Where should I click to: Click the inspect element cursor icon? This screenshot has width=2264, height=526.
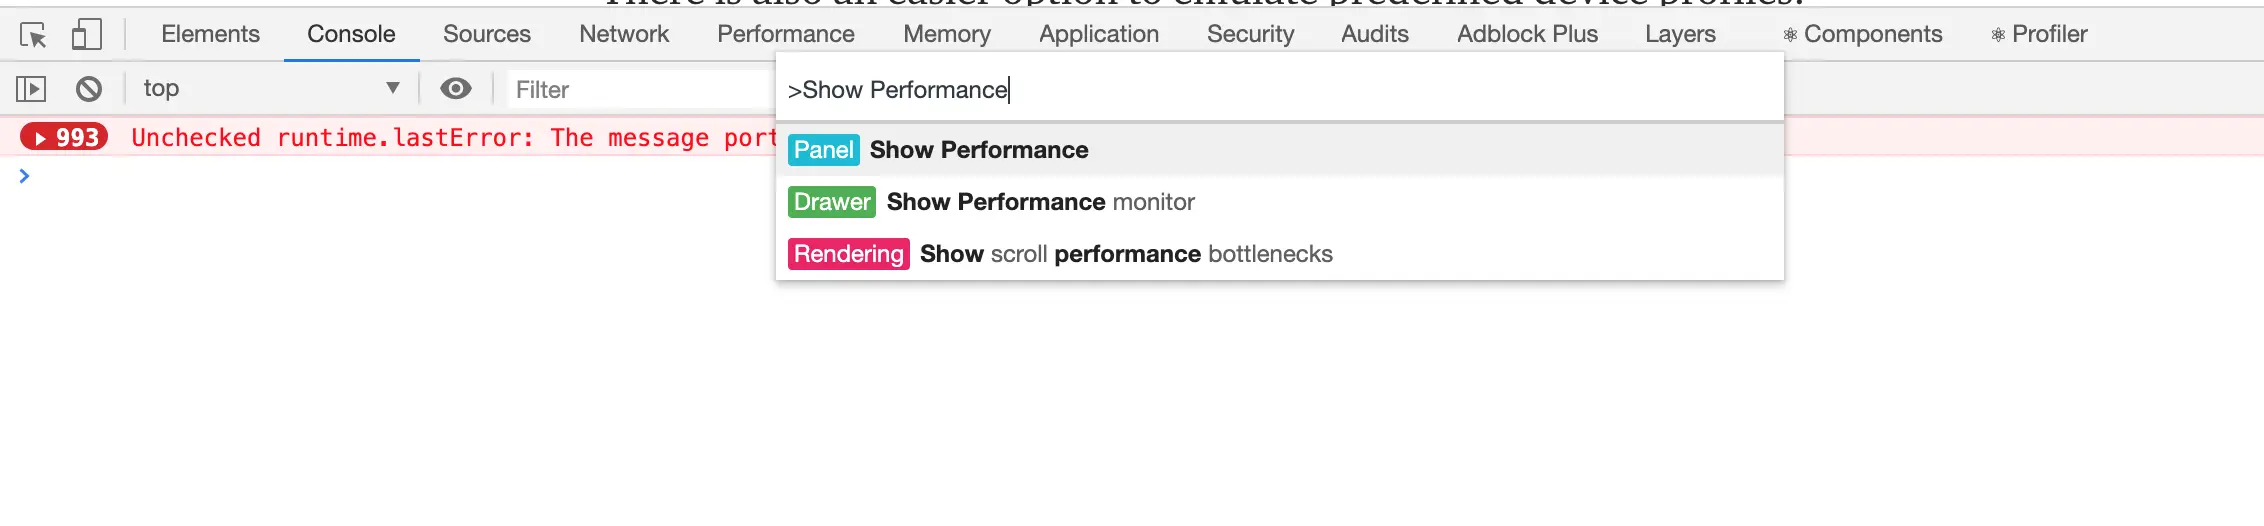tap(33, 35)
